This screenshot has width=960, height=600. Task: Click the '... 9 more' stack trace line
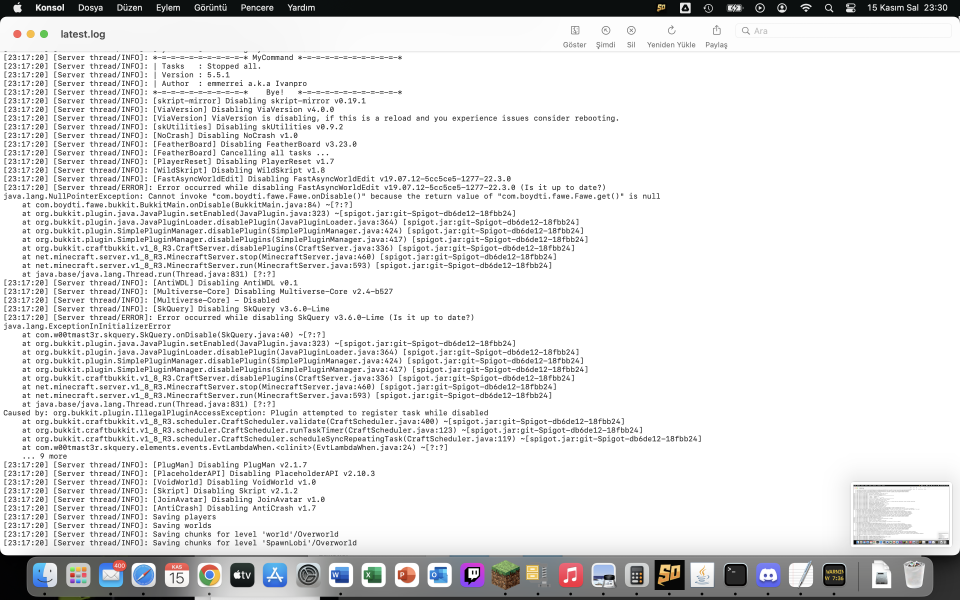pos(45,456)
